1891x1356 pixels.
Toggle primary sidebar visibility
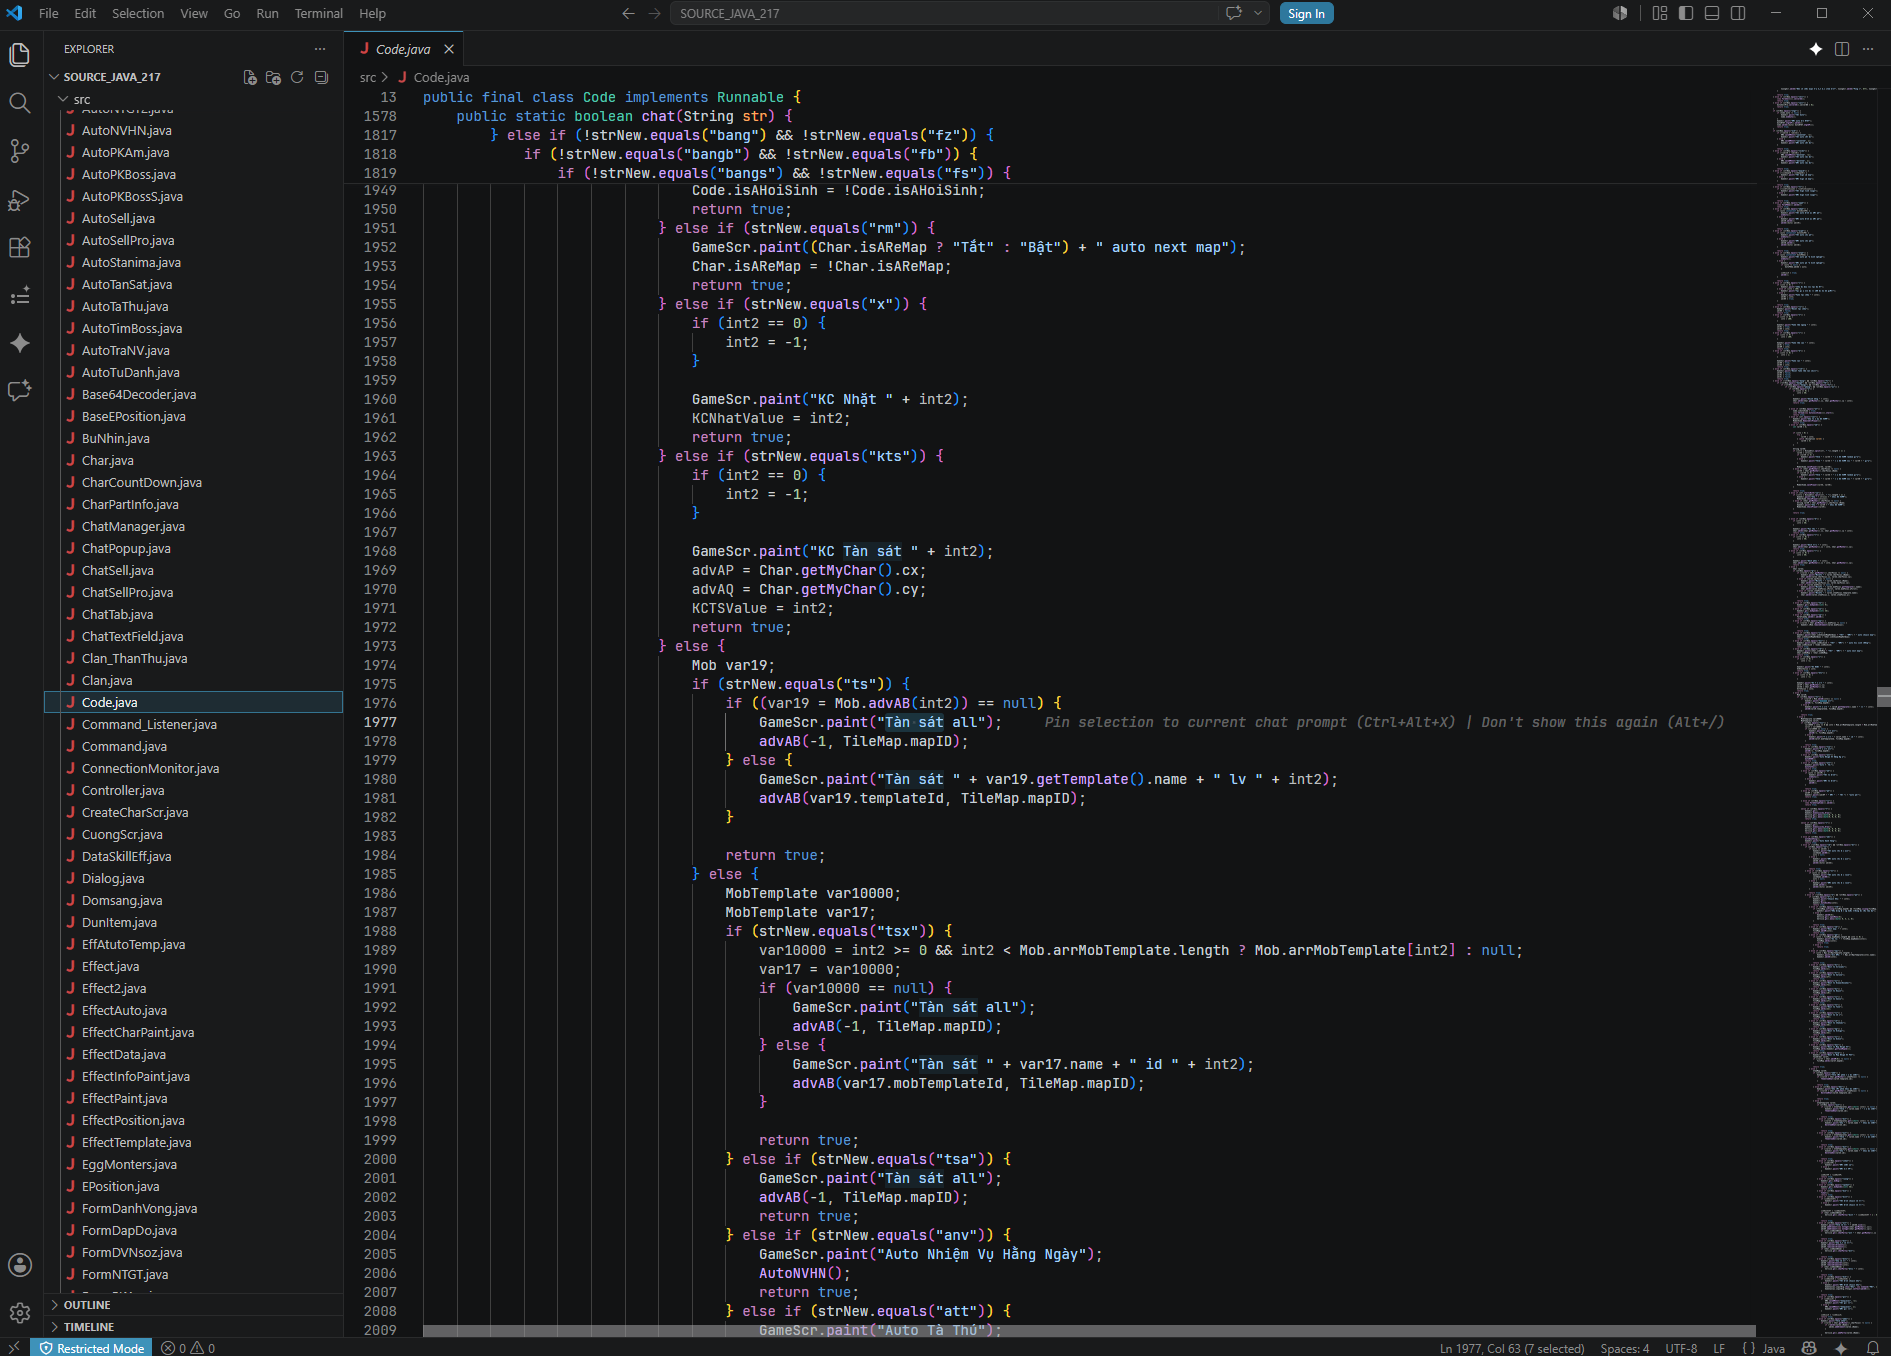(1686, 13)
